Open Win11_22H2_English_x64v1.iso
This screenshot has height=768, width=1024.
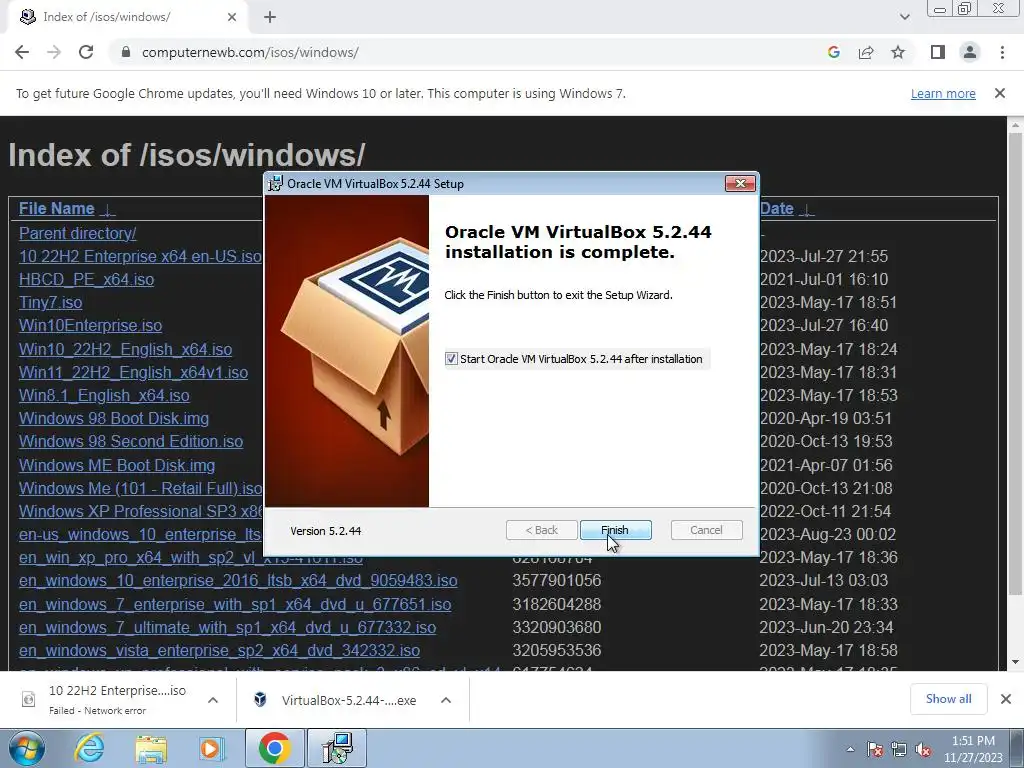133,372
